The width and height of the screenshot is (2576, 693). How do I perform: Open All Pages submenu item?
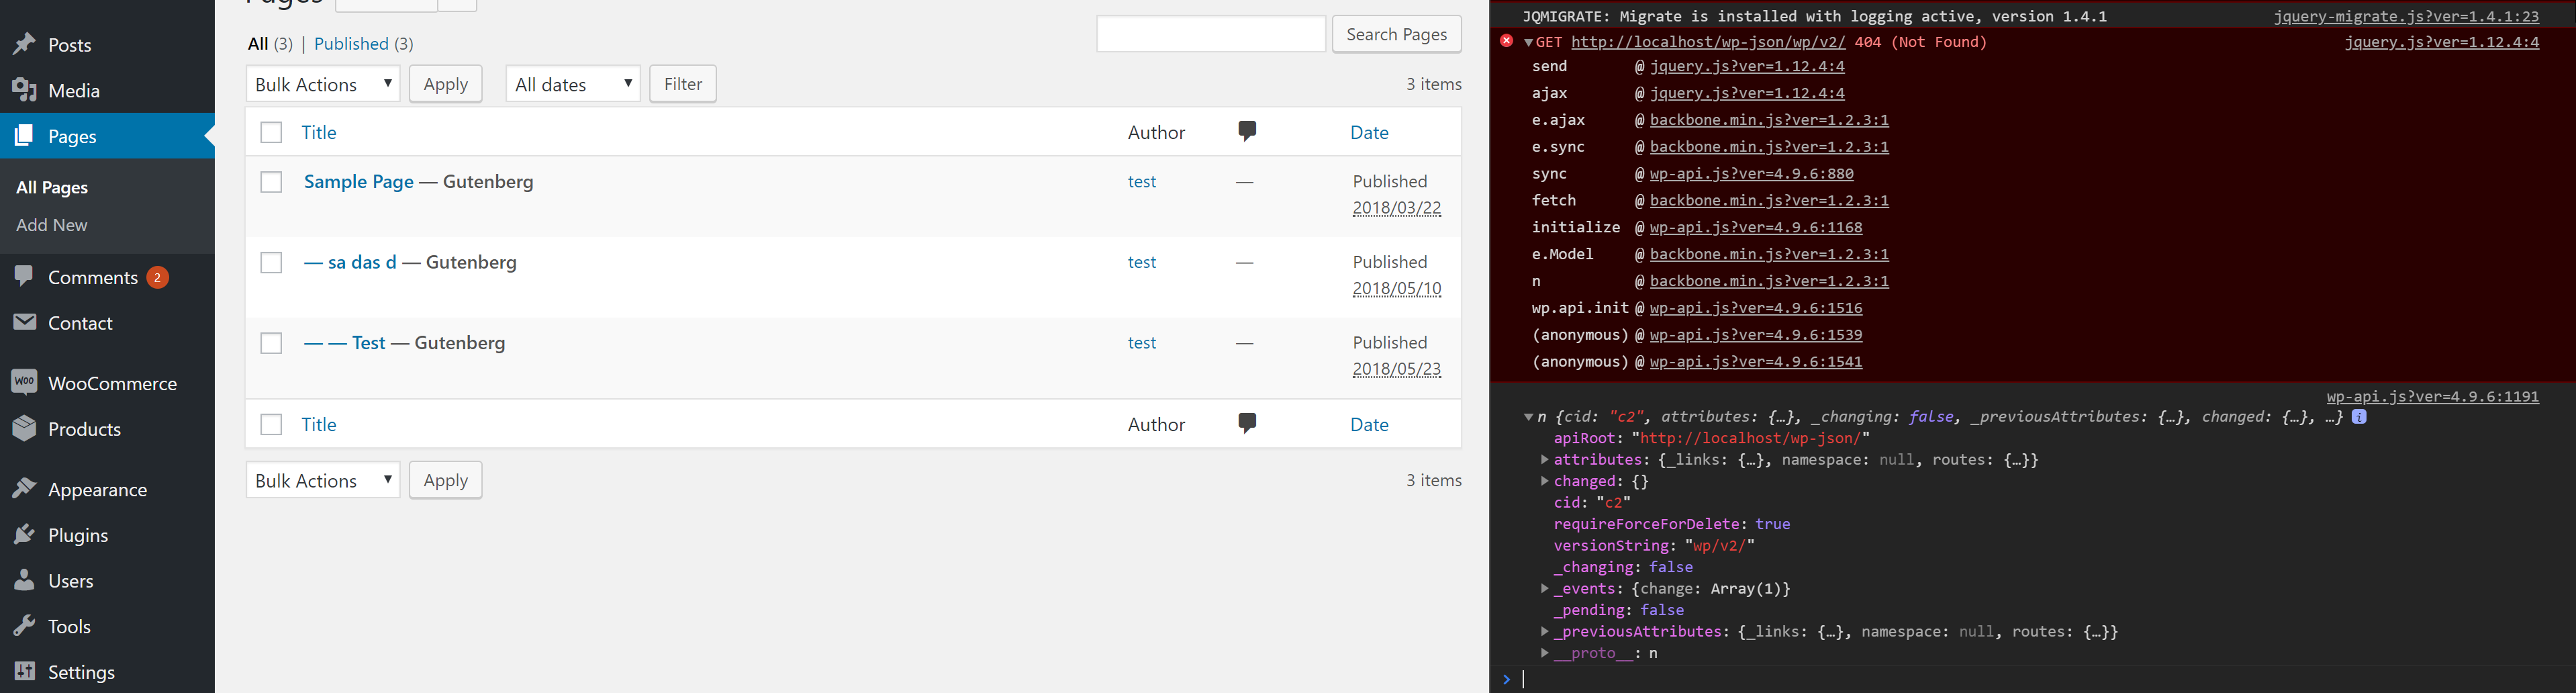[52, 187]
